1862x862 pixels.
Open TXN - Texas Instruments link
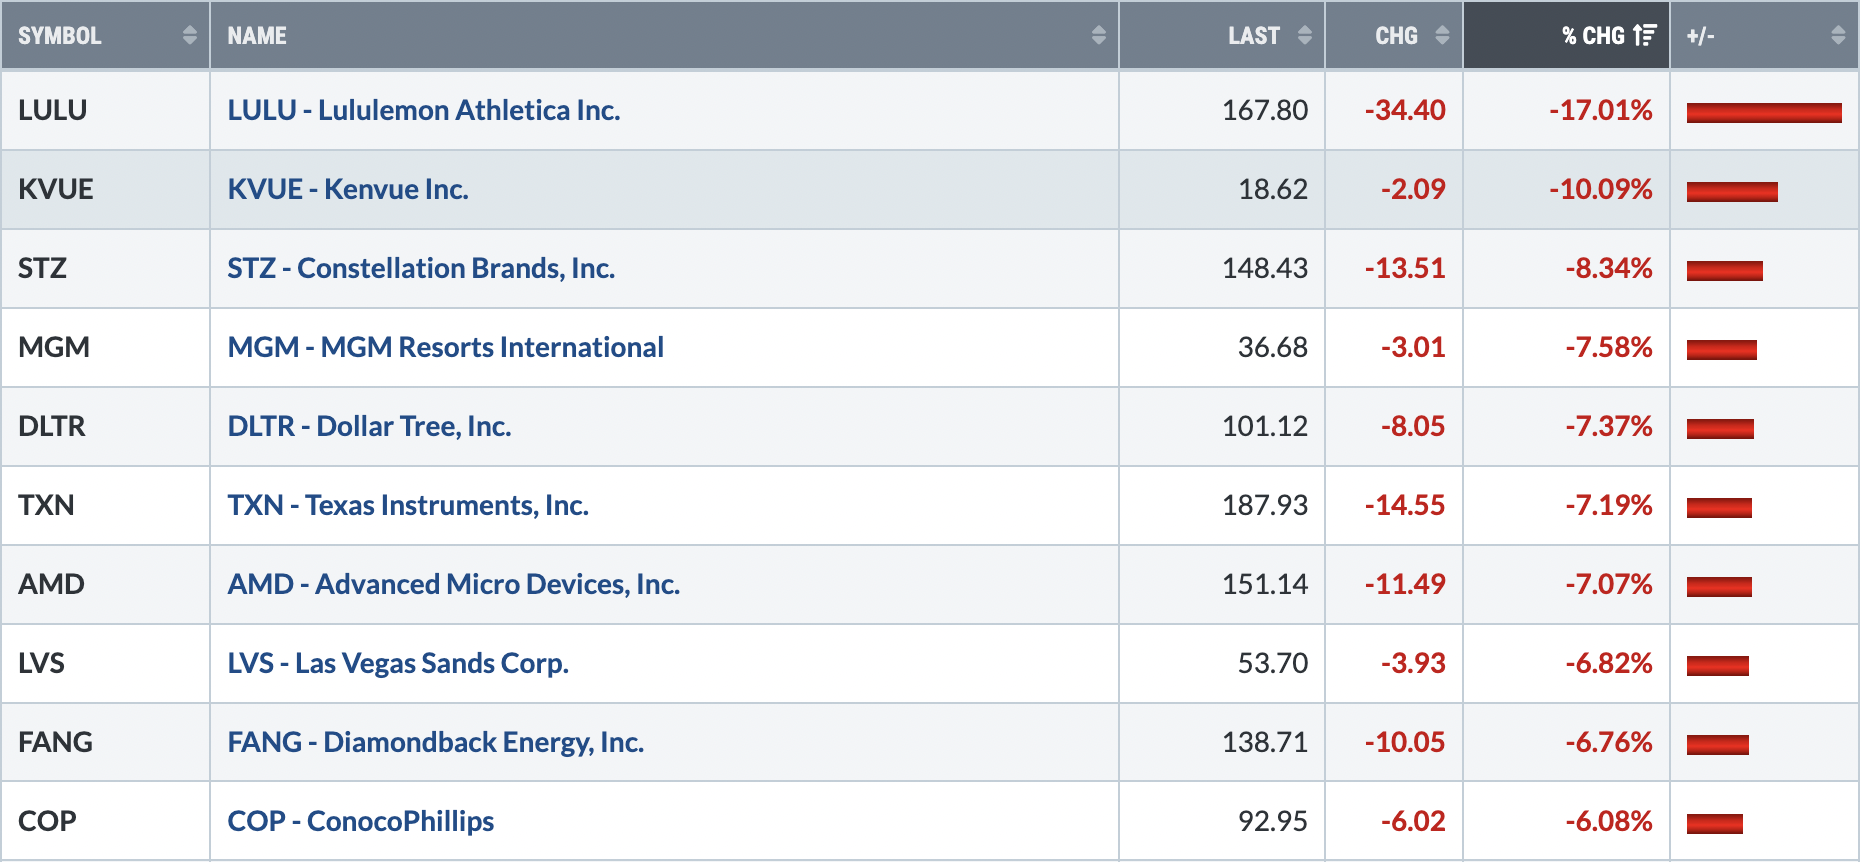tap(408, 505)
